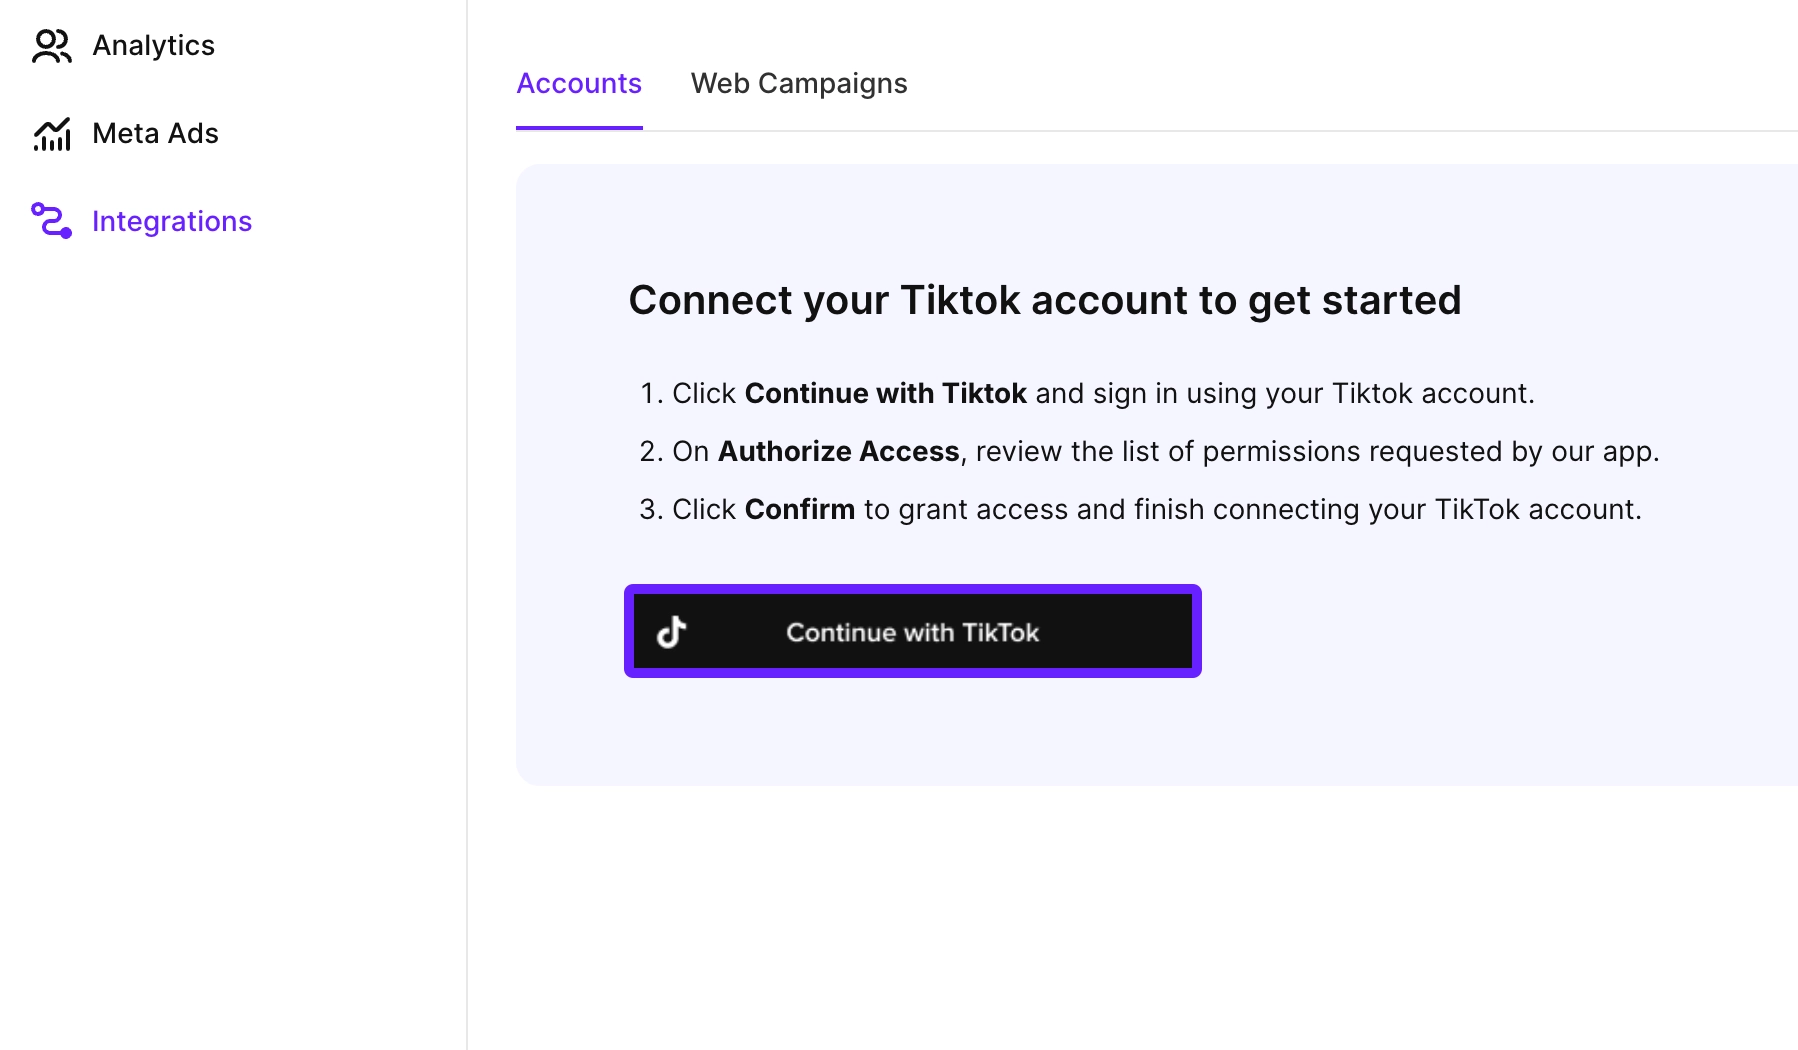Viewport: 1798px width, 1050px height.
Task: Click the highlighted Integrations sidebar entry
Action: click(x=172, y=221)
